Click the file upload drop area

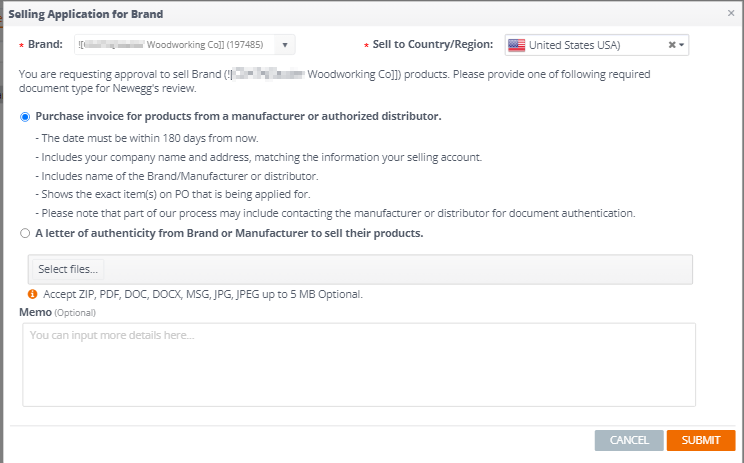[x=360, y=269]
